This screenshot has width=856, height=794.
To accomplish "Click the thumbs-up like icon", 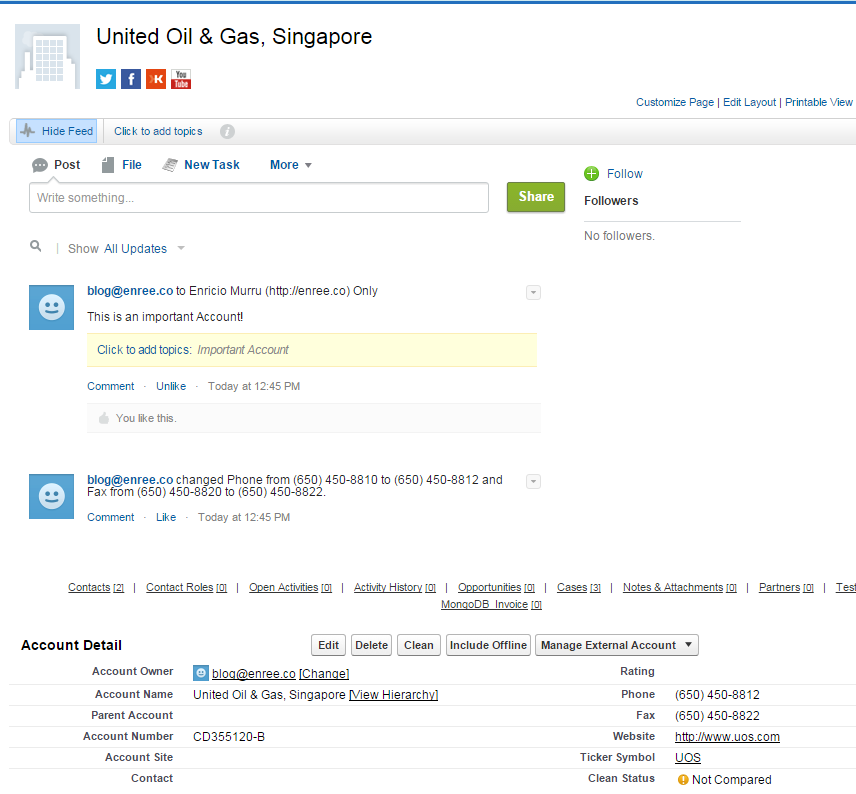I will (x=104, y=418).
